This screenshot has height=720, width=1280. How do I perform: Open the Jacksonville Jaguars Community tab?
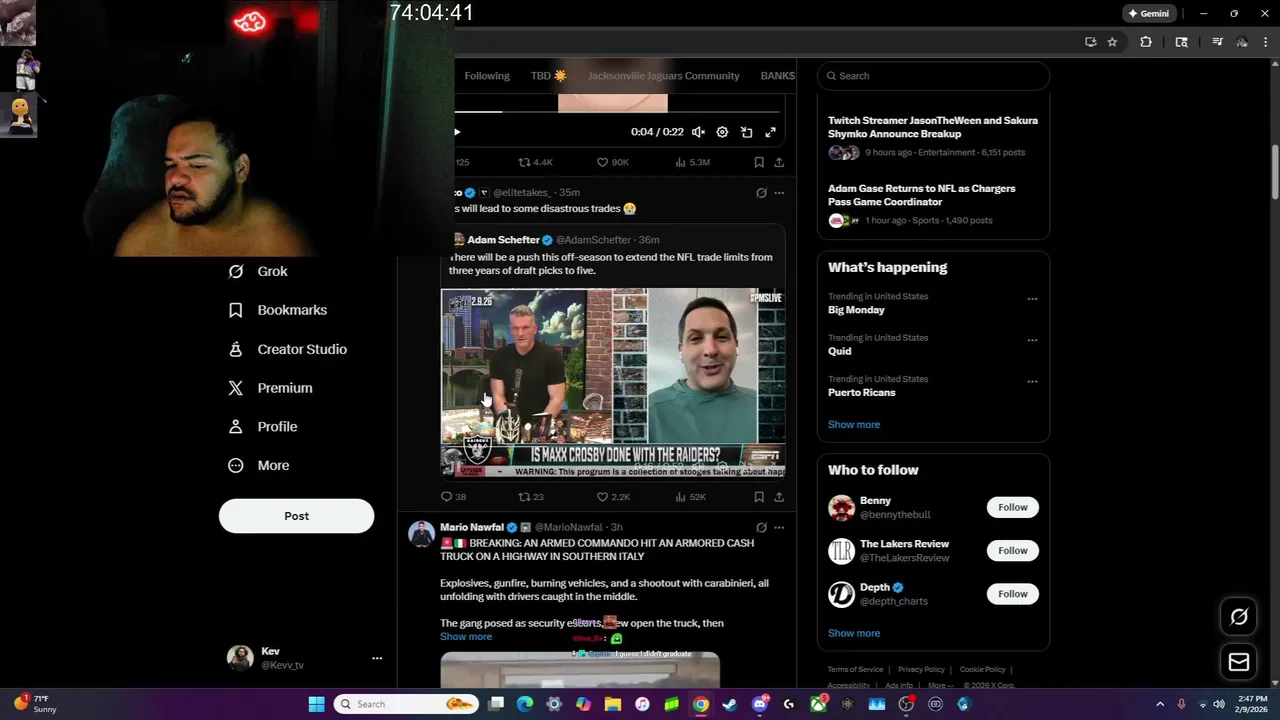(664, 76)
